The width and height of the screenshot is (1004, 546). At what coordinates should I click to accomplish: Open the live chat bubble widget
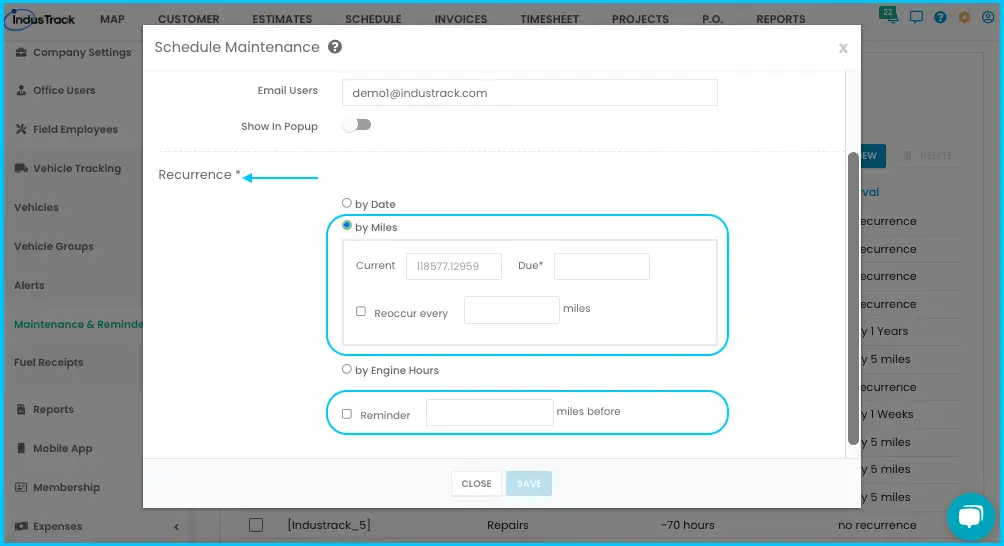[x=971, y=516]
